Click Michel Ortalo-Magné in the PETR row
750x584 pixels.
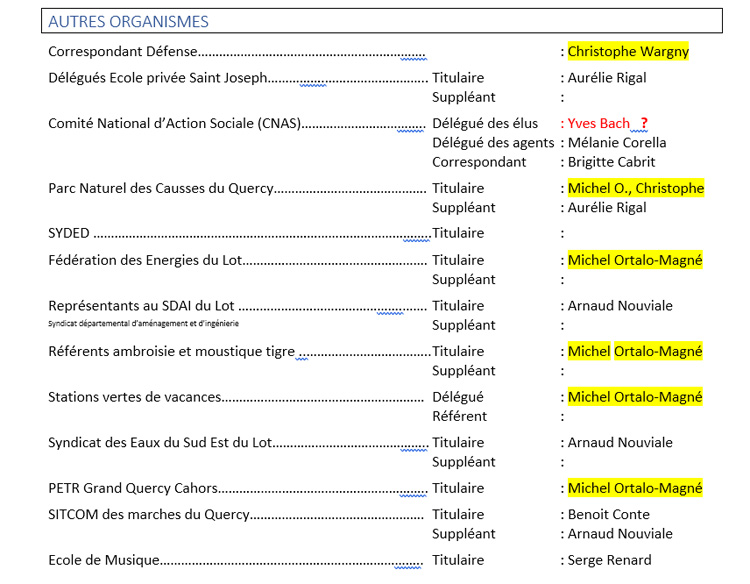click(635, 488)
